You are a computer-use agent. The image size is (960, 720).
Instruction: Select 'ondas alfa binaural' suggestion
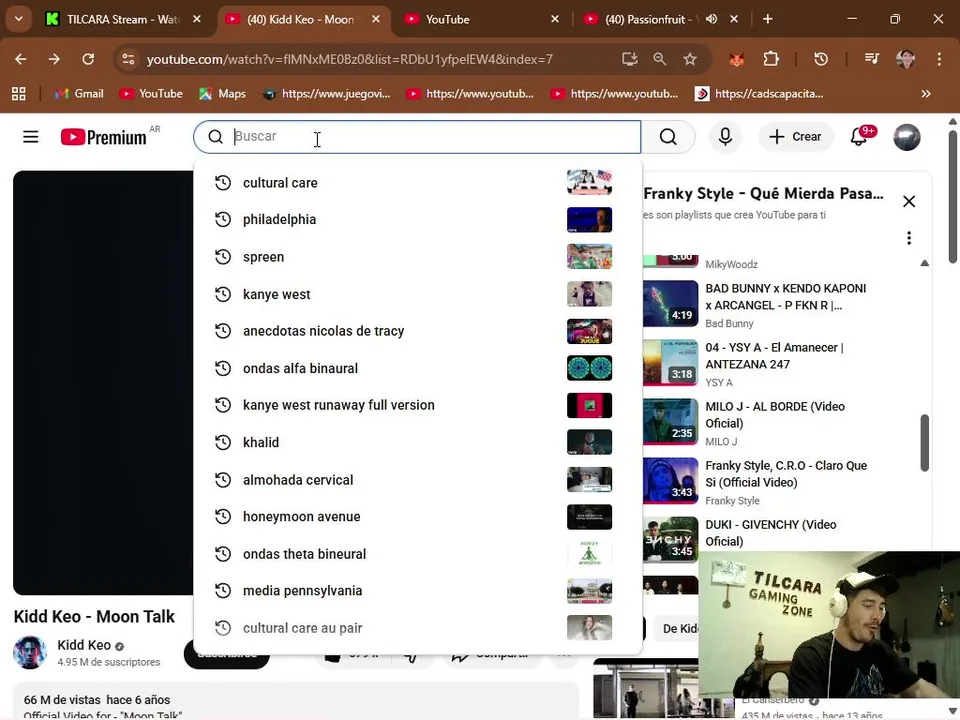418,368
